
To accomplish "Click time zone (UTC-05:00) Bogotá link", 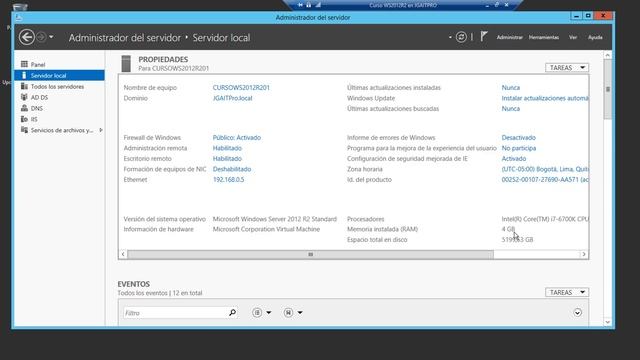I will pos(545,169).
